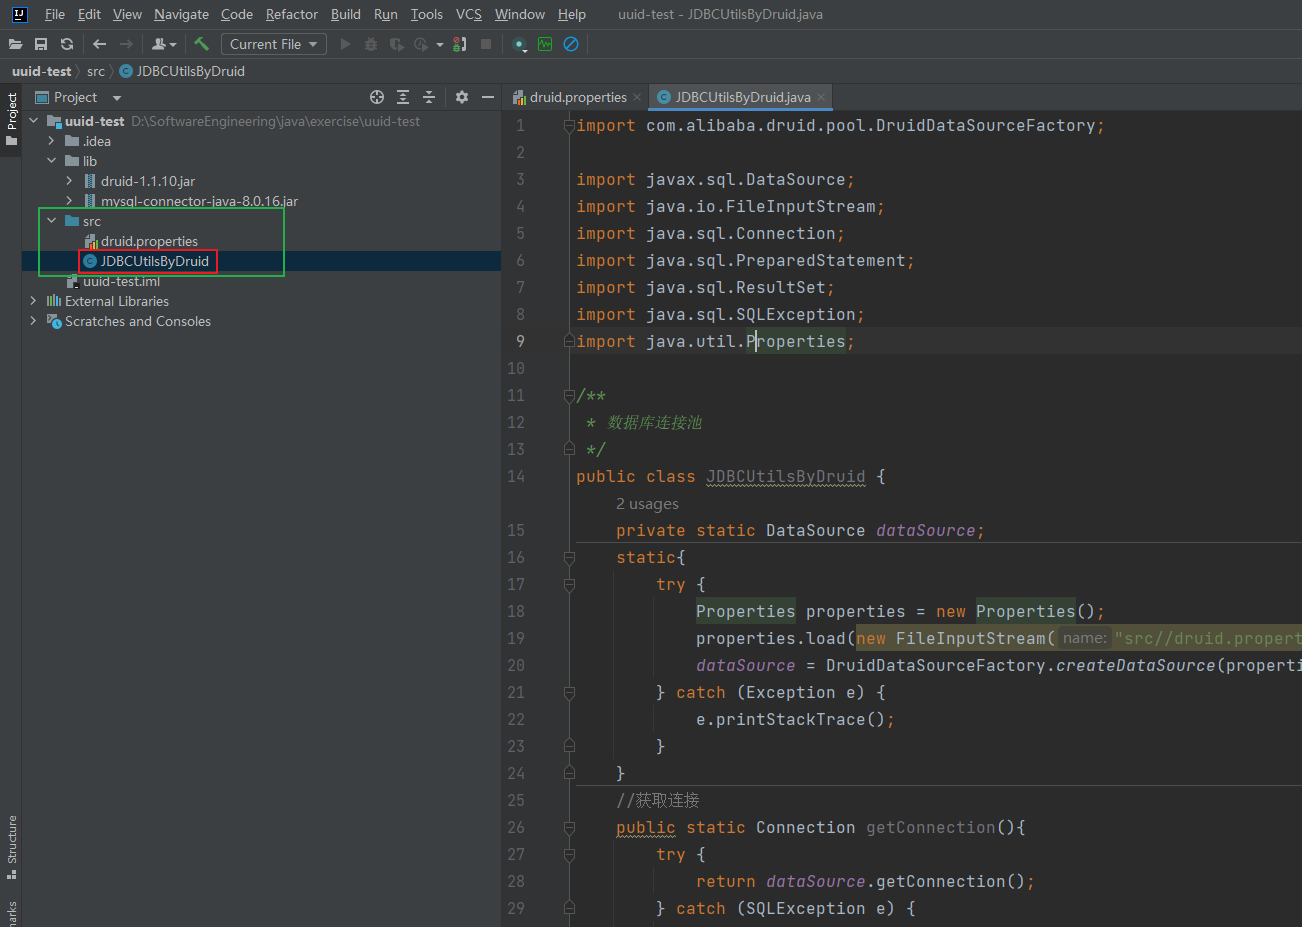Click the 2 usages hint above dataSource

(647, 504)
